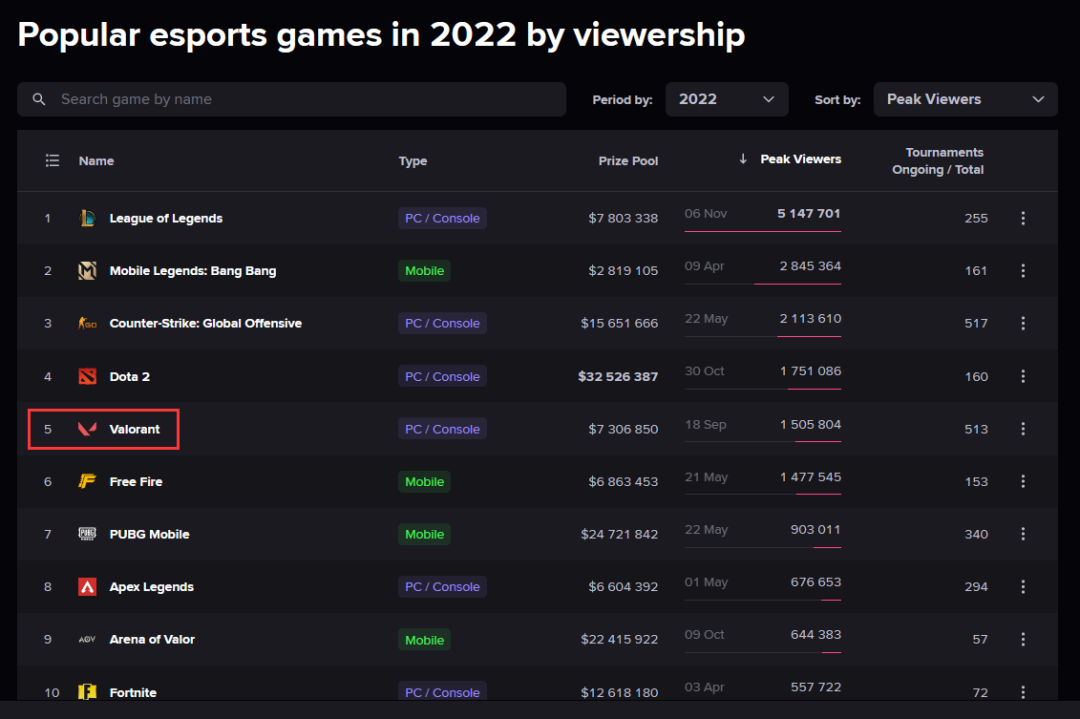Click the list icon in table header
The image size is (1080, 719).
pos(52,160)
